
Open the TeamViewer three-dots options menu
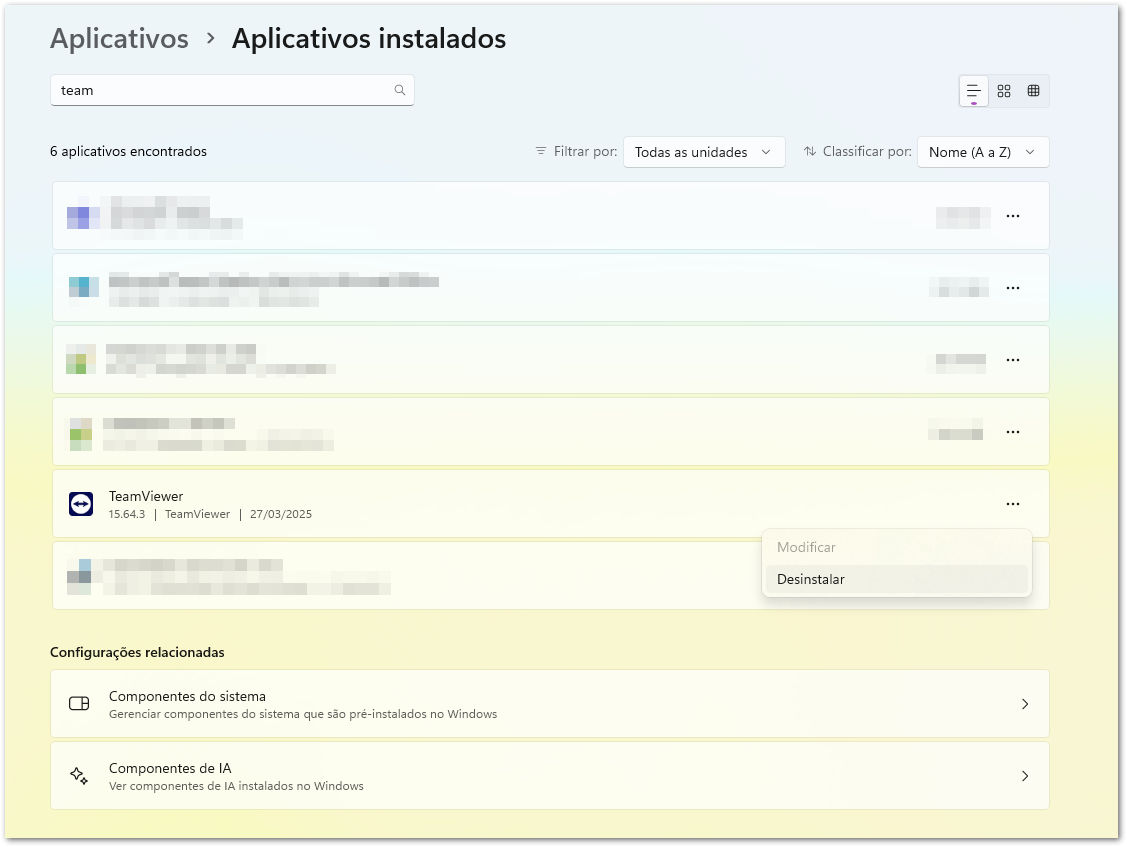(x=1013, y=504)
